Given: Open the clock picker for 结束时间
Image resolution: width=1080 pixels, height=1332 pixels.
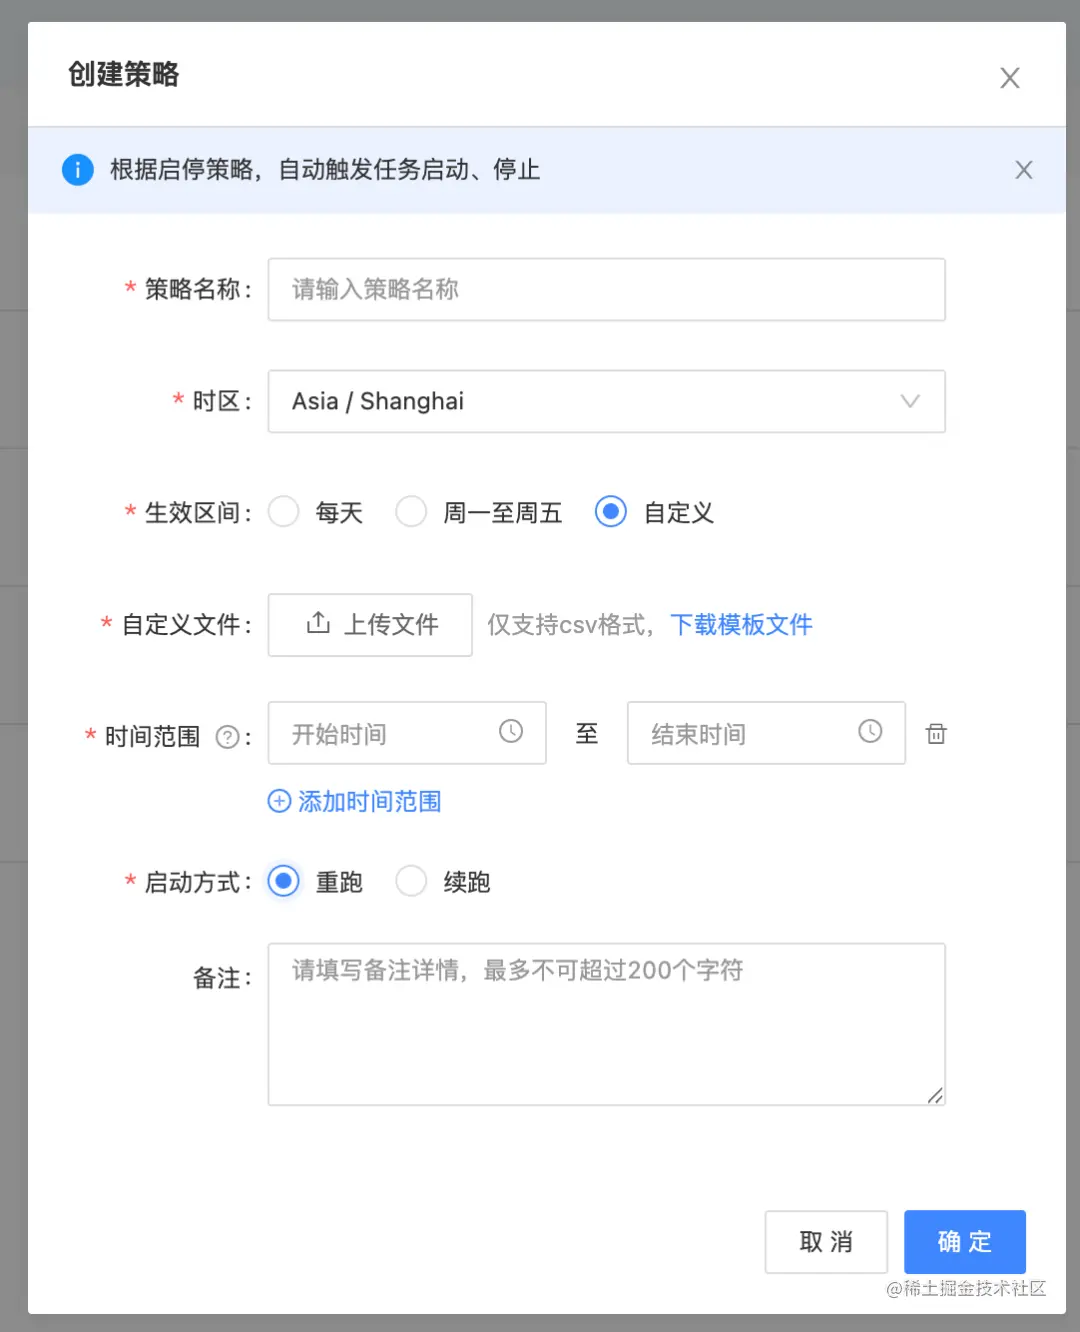Looking at the screenshot, I should 869,732.
